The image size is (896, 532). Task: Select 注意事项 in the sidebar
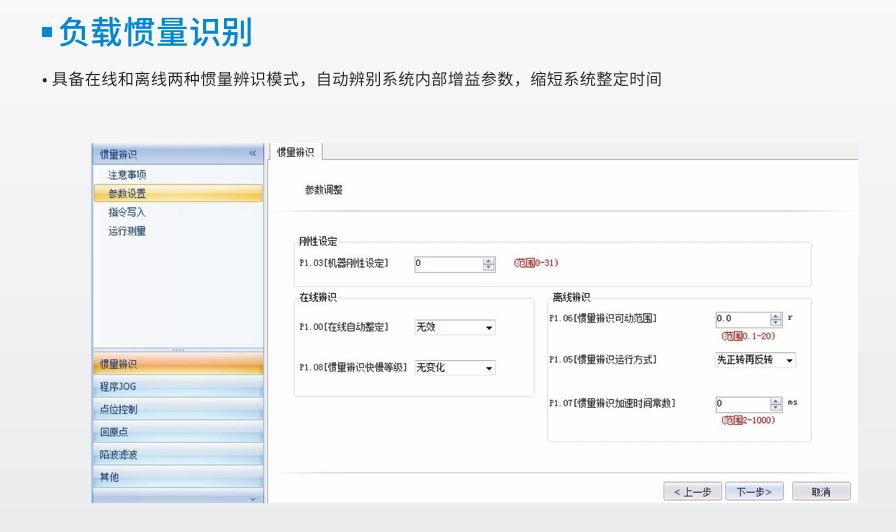coord(127,174)
